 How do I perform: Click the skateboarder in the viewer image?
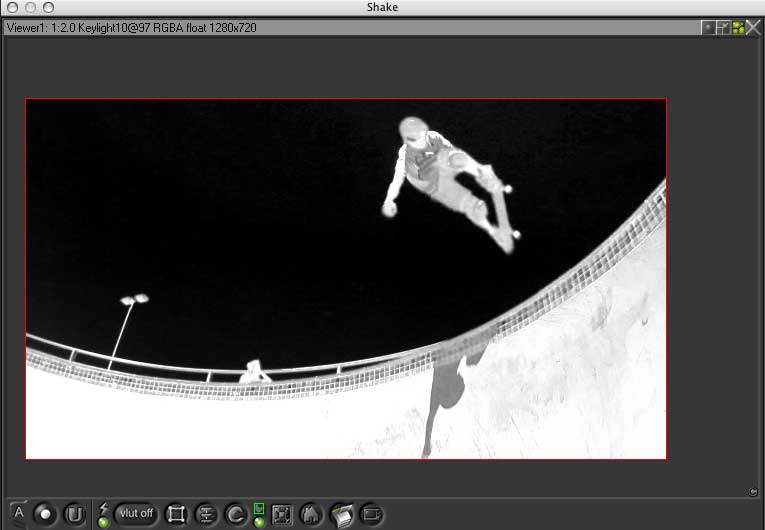click(x=449, y=183)
